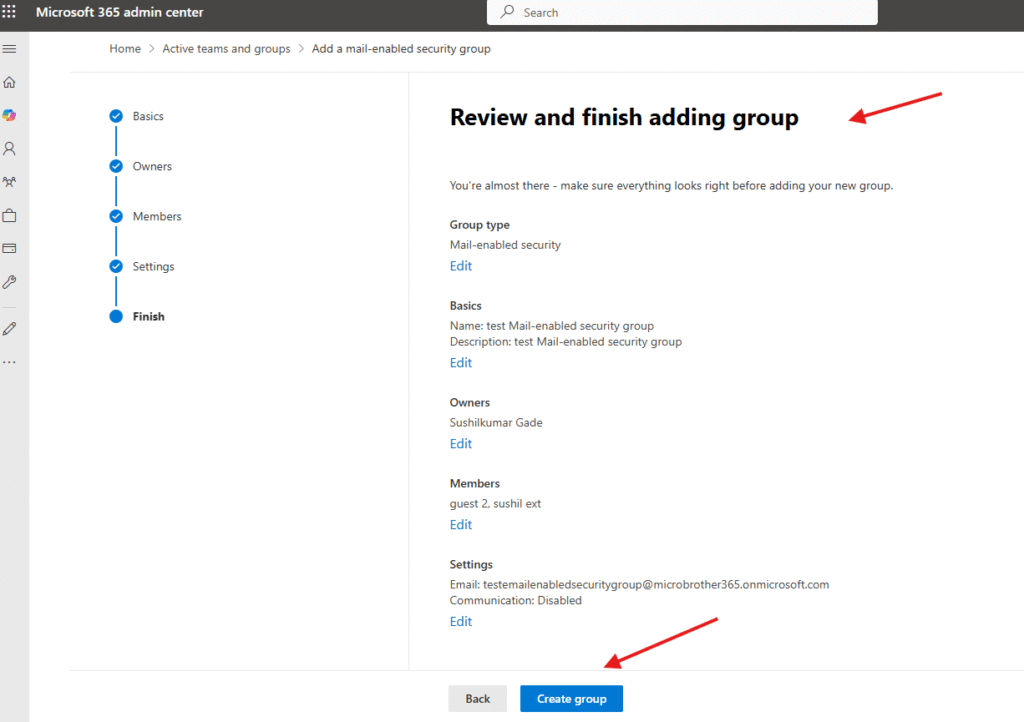This screenshot has height=722, width=1024.
Task: Expand the hamburger navigation menu
Action: coord(10,49)
